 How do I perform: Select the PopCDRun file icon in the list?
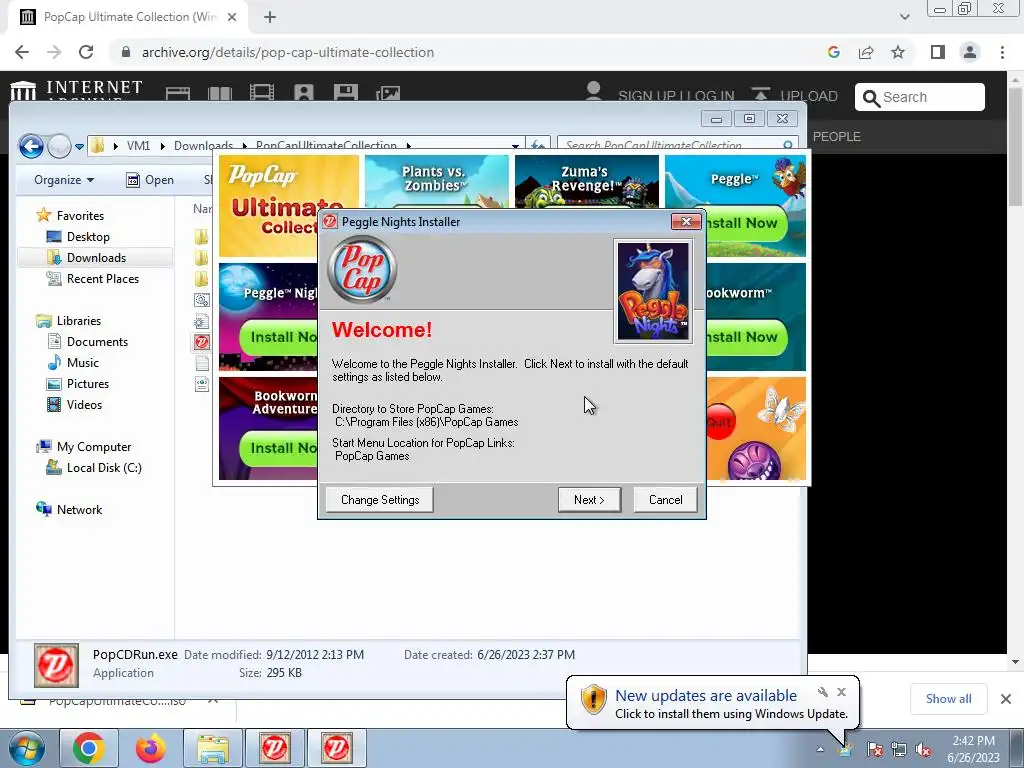(202, 342)
